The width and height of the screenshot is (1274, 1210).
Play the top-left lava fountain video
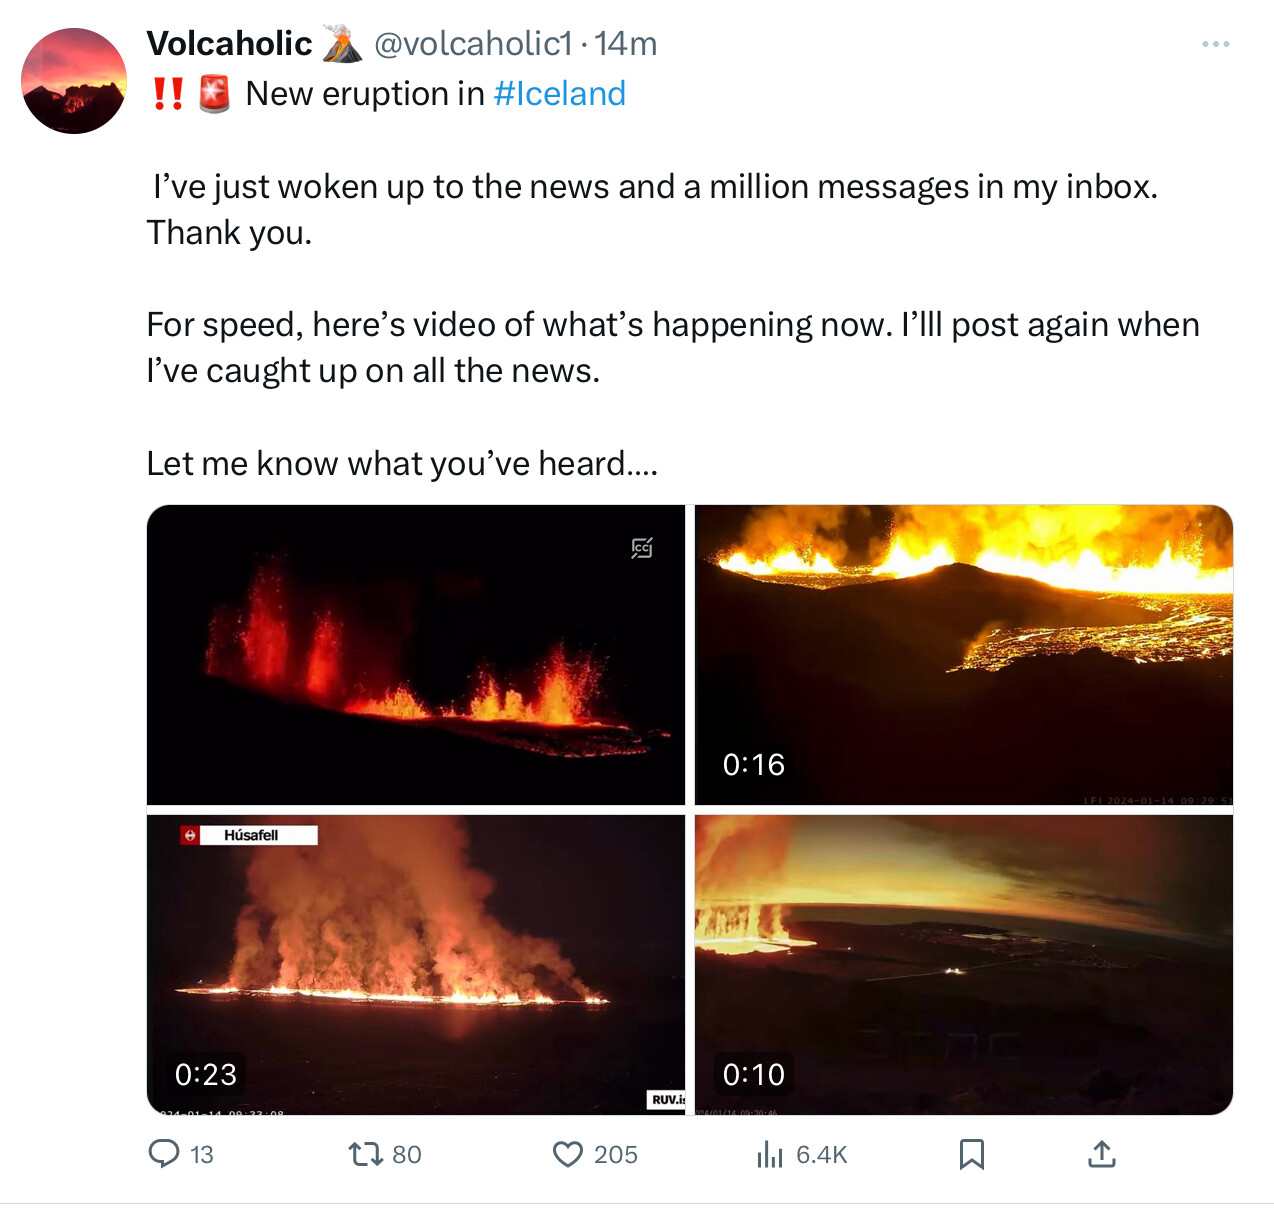415,655
